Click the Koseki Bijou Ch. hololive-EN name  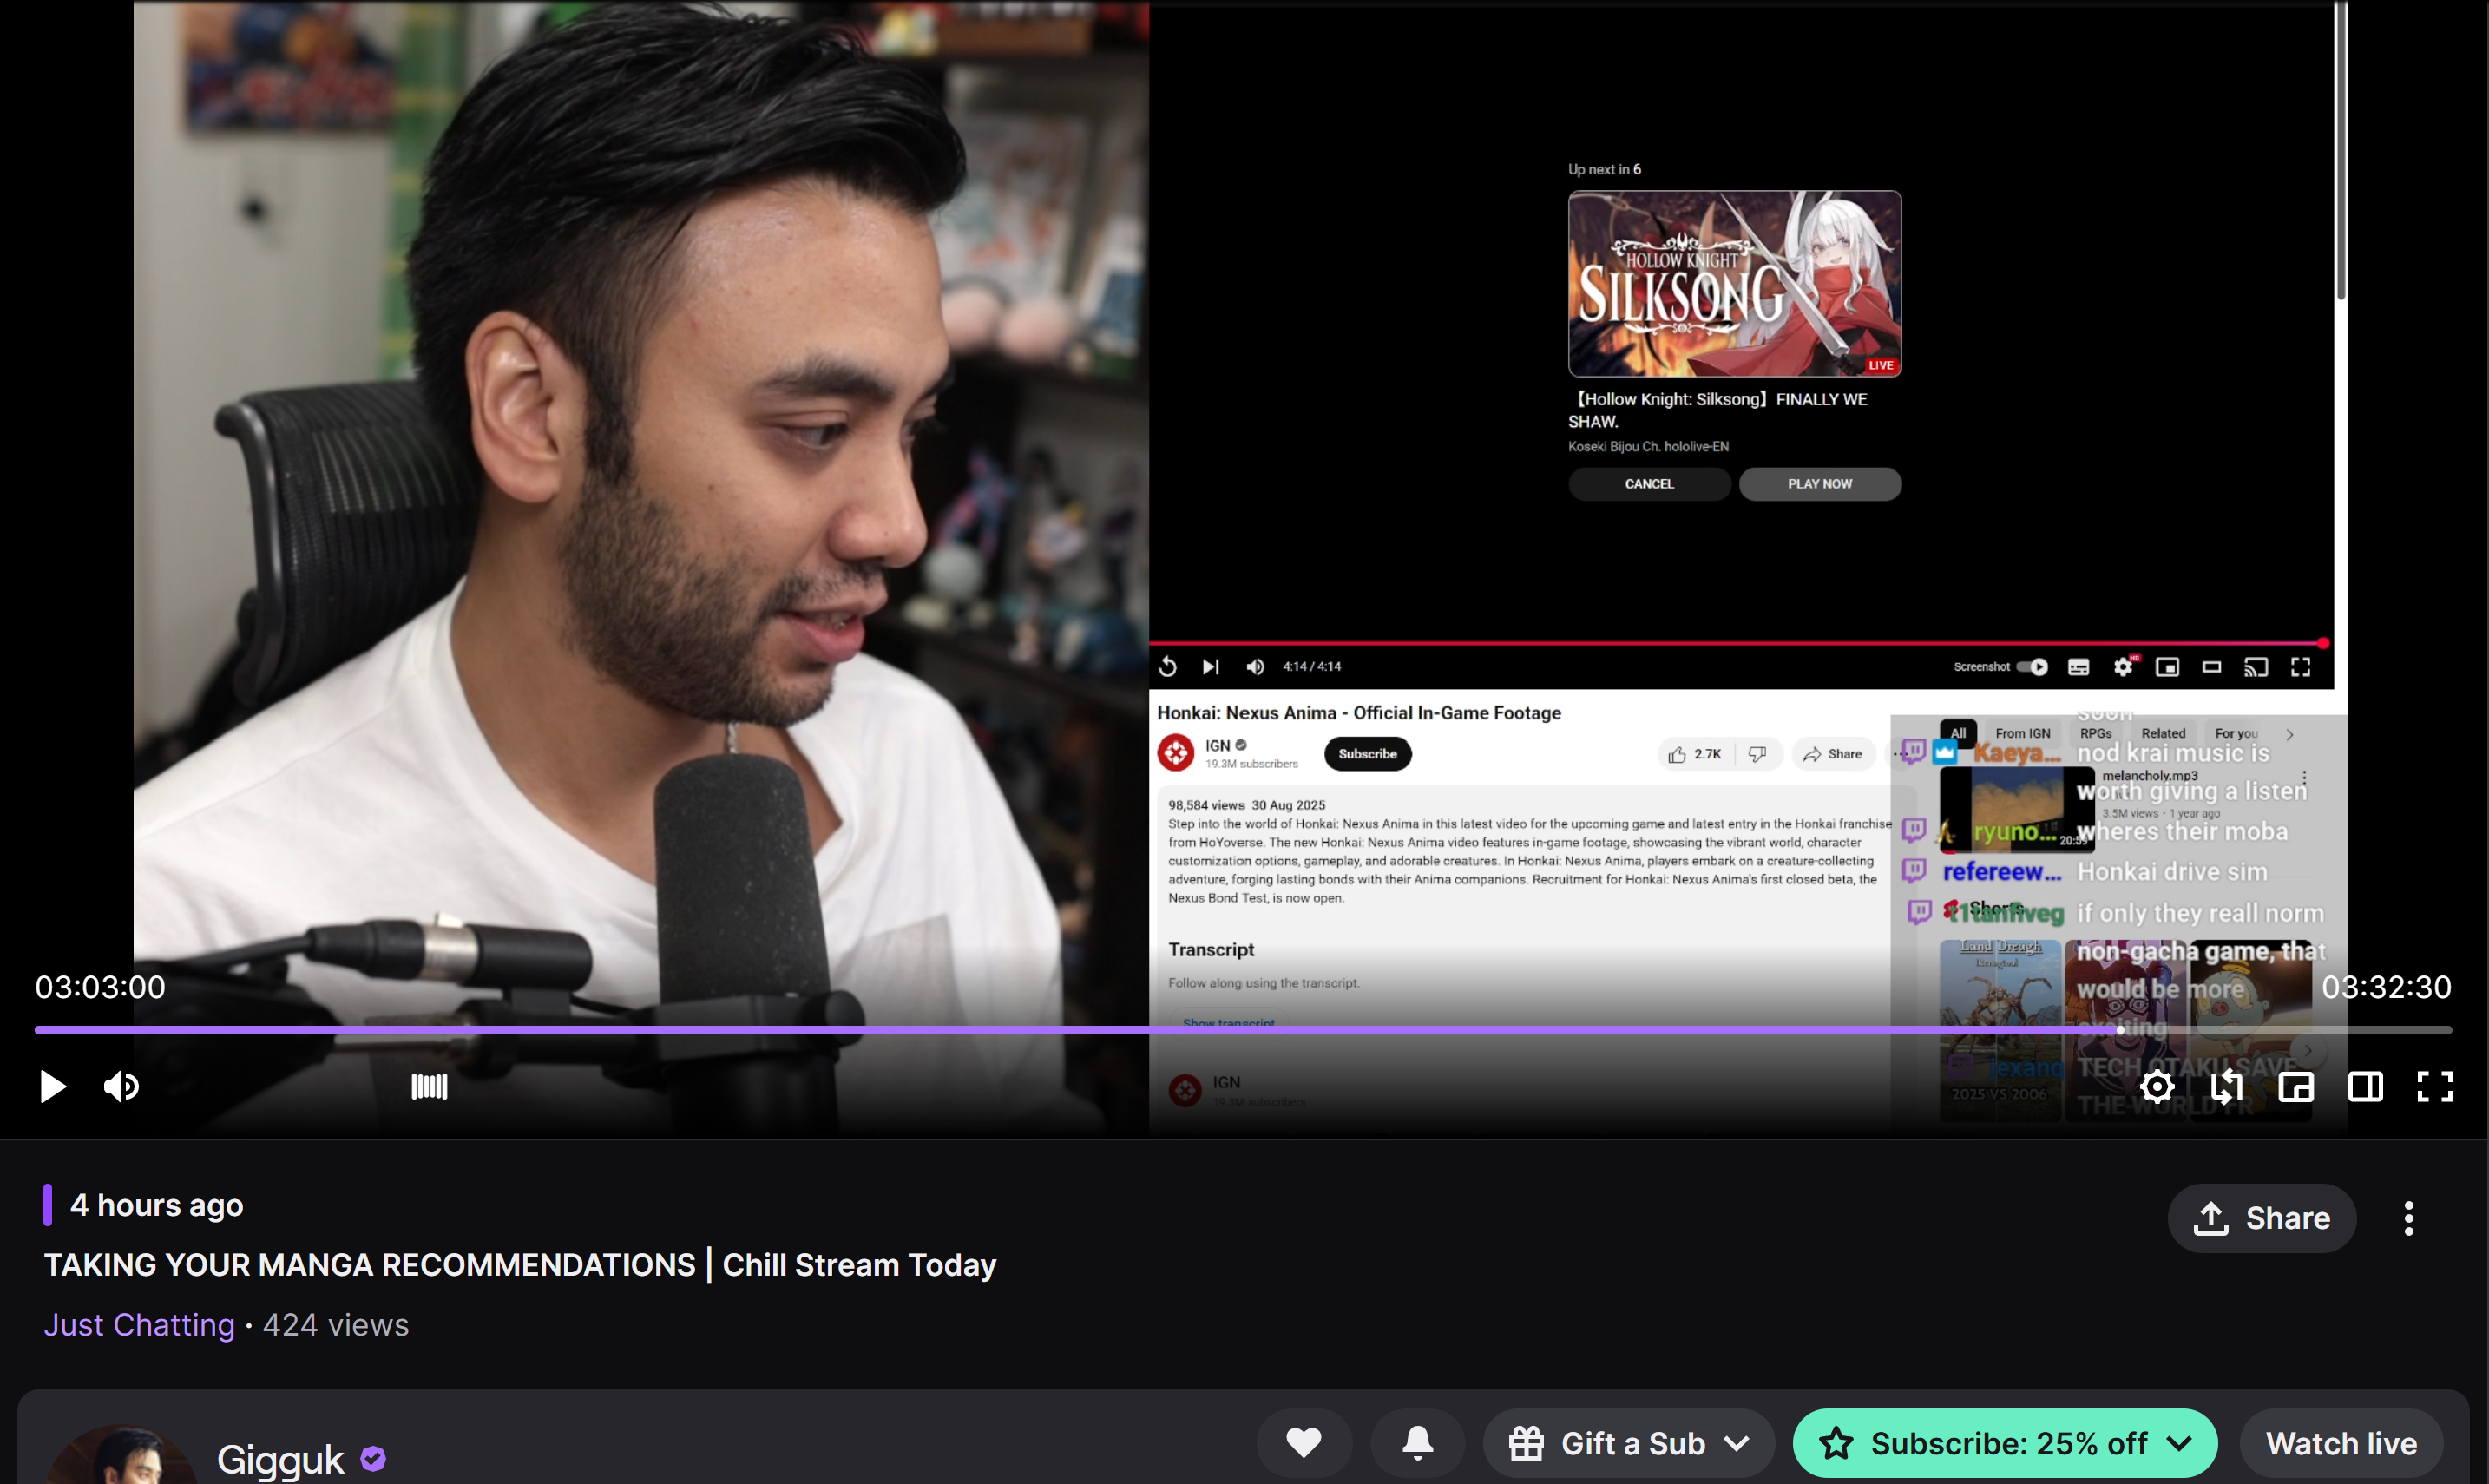point(1648,446)
